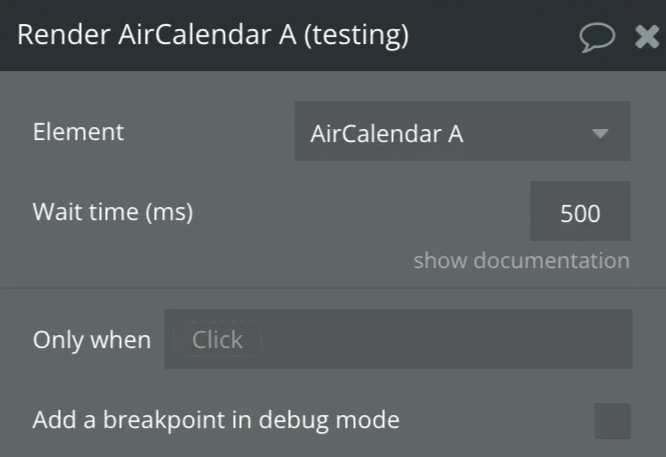Click the dark header bar beside the title

(x=490, y=36)
